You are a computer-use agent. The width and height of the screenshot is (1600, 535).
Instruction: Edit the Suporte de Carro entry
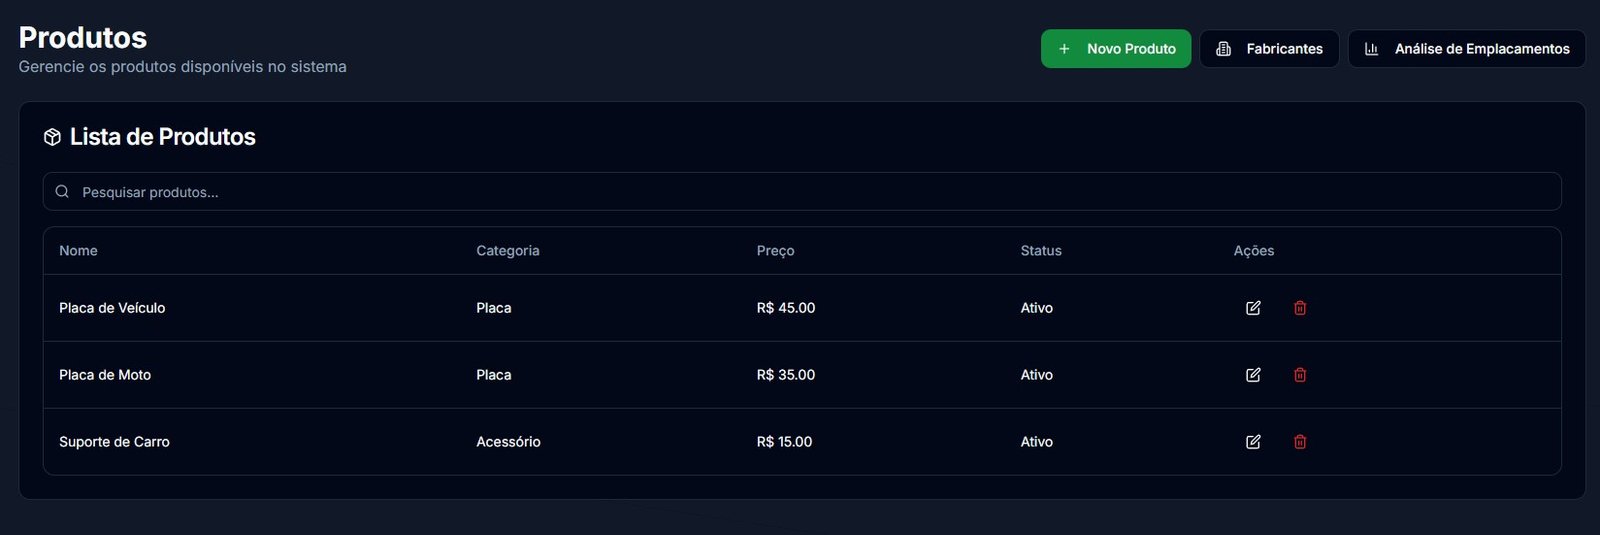point(1253,442)
